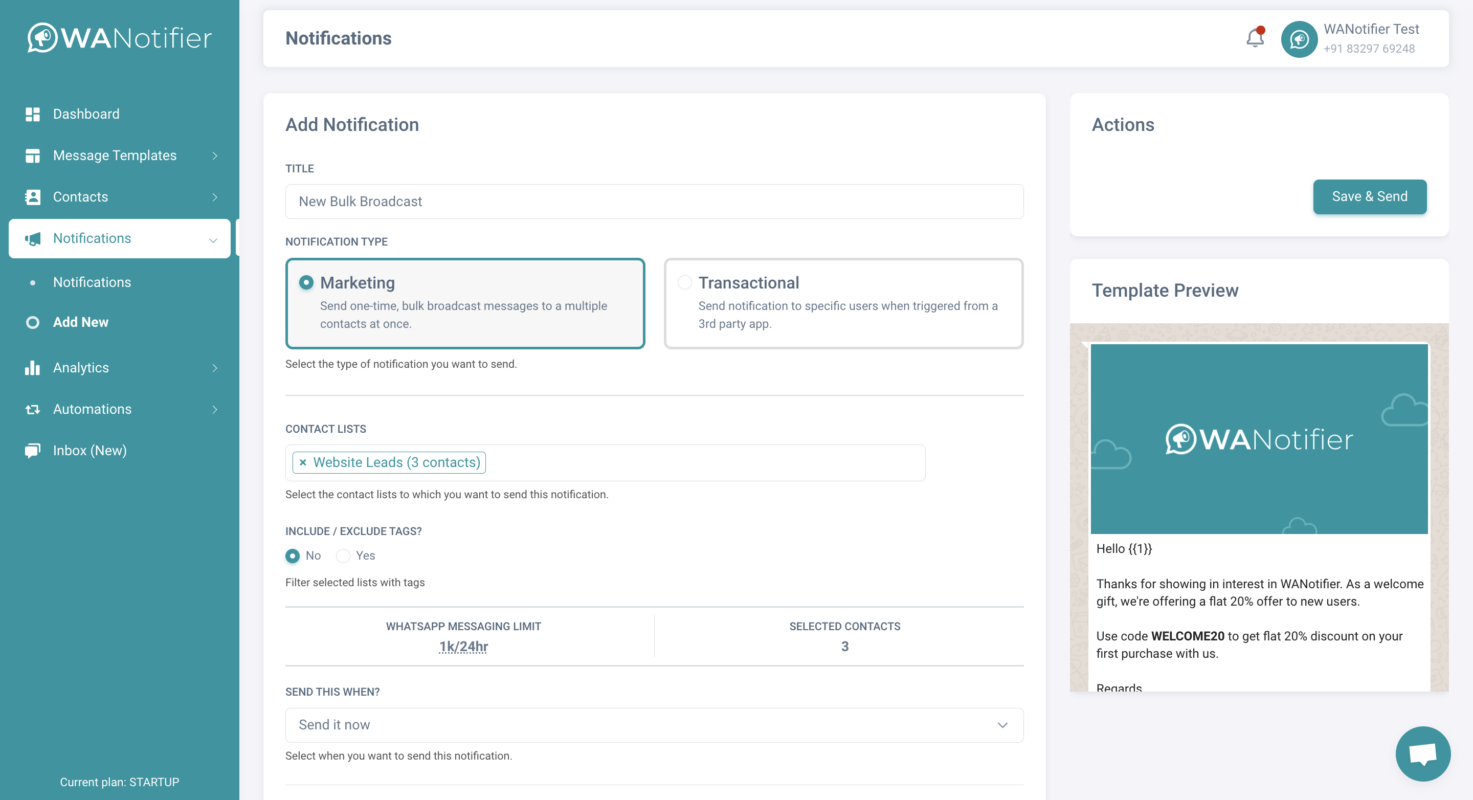Click the Dashboard grid icon
The height and width of the screenshot is (800, 1473).
click(x=33, y=114)
